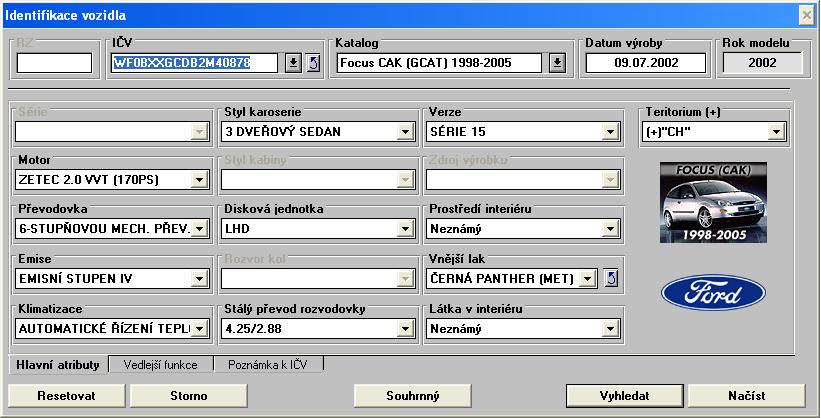Expand the Klimatizace dropdown arrow
Image resolution: width=821 pixels, height=418 pixels.
coord(199,328)
